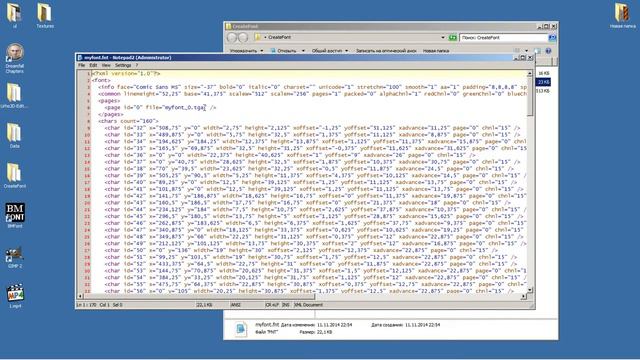Click the search CreateFont input field

click(504, 38)
